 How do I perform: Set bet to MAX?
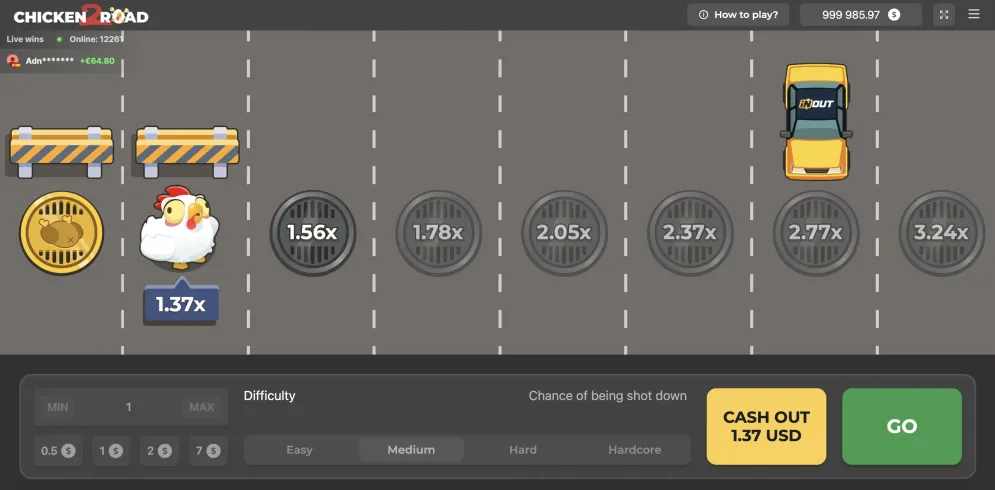click(x=202, y=407)
